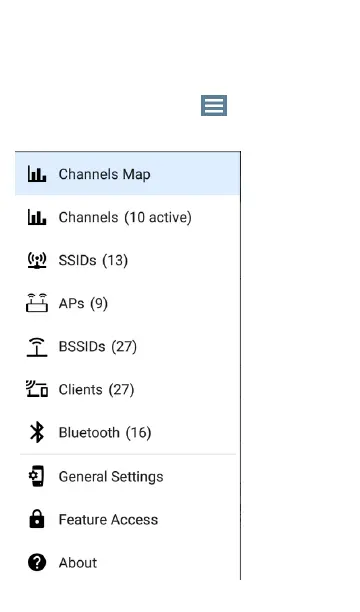Click the APs router icon
The width and height of the screenshot is (360, 612).
pos(37,303)
